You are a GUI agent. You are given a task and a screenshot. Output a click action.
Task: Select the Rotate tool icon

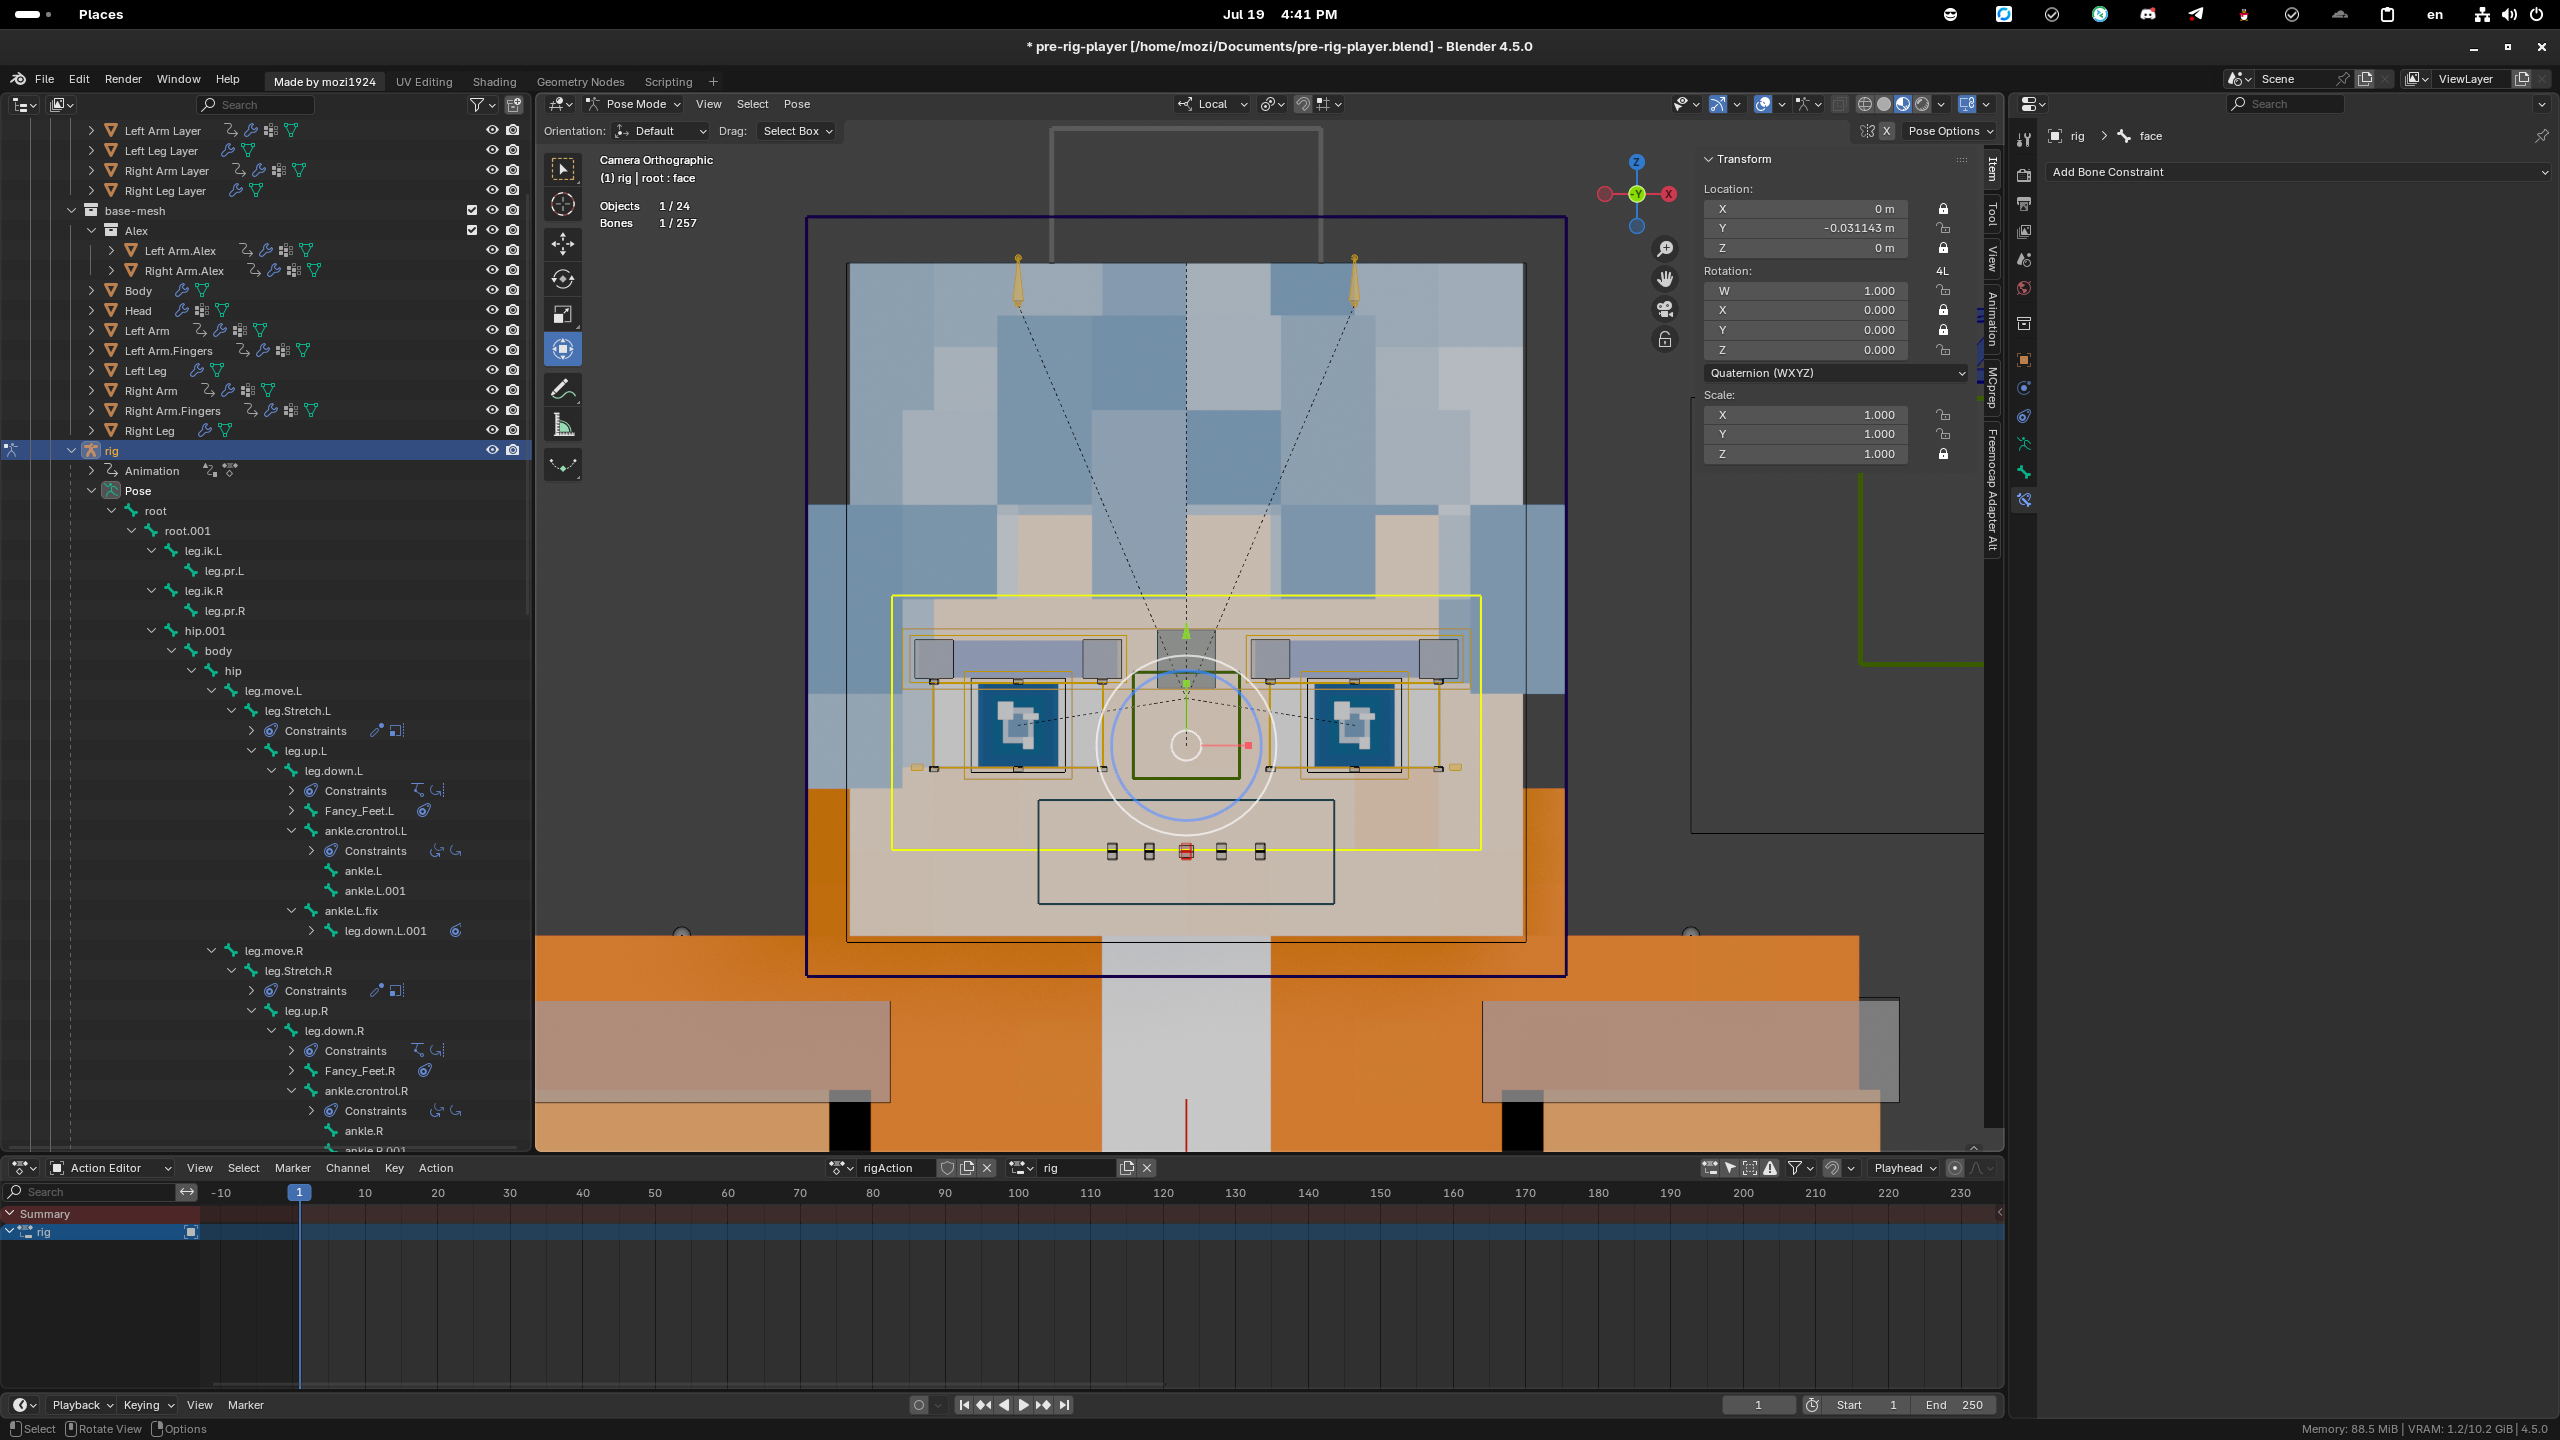coord(563,279)
